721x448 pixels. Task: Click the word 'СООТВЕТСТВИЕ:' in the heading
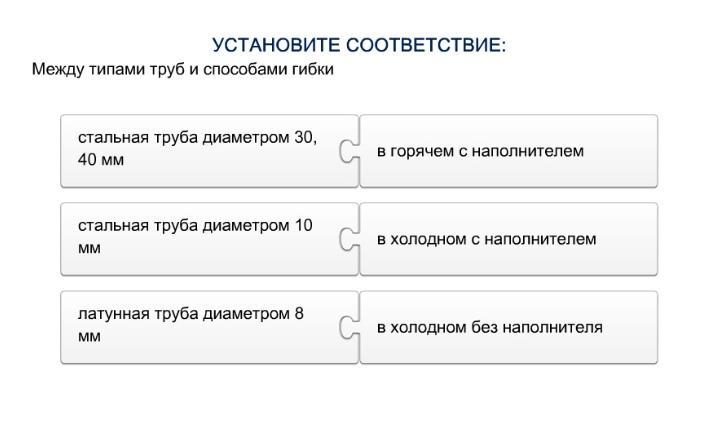[426, 46]
